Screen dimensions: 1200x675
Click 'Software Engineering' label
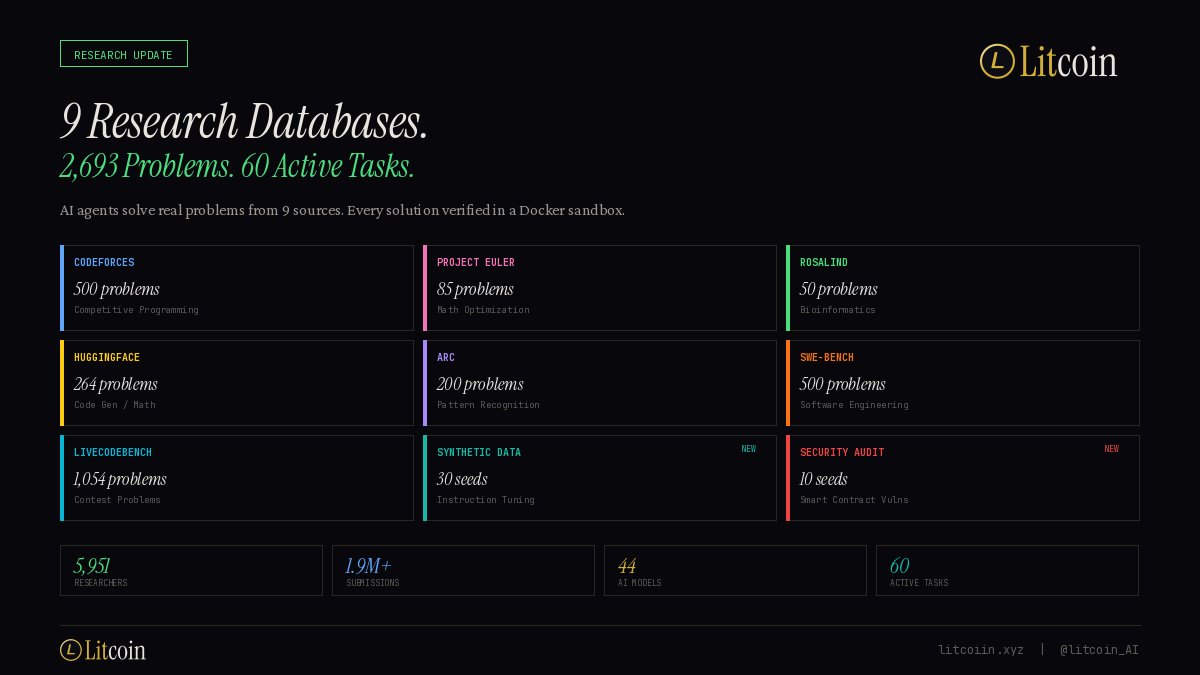(x=854, y=405)
